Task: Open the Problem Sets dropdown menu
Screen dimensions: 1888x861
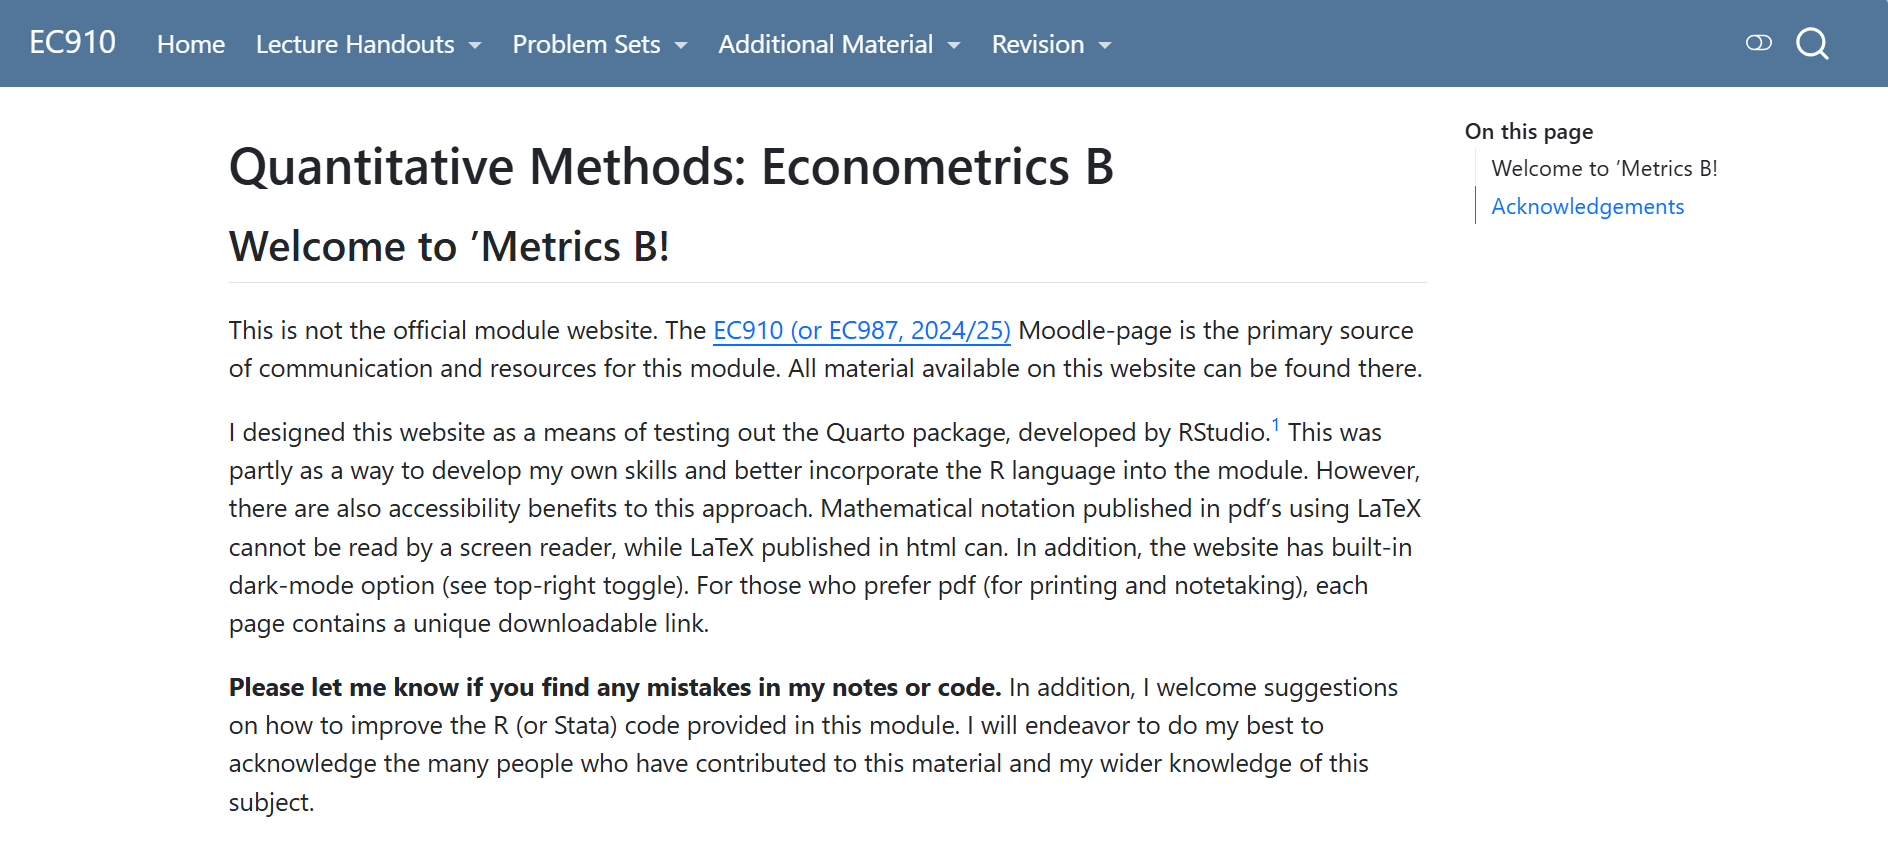Action: 600,45
